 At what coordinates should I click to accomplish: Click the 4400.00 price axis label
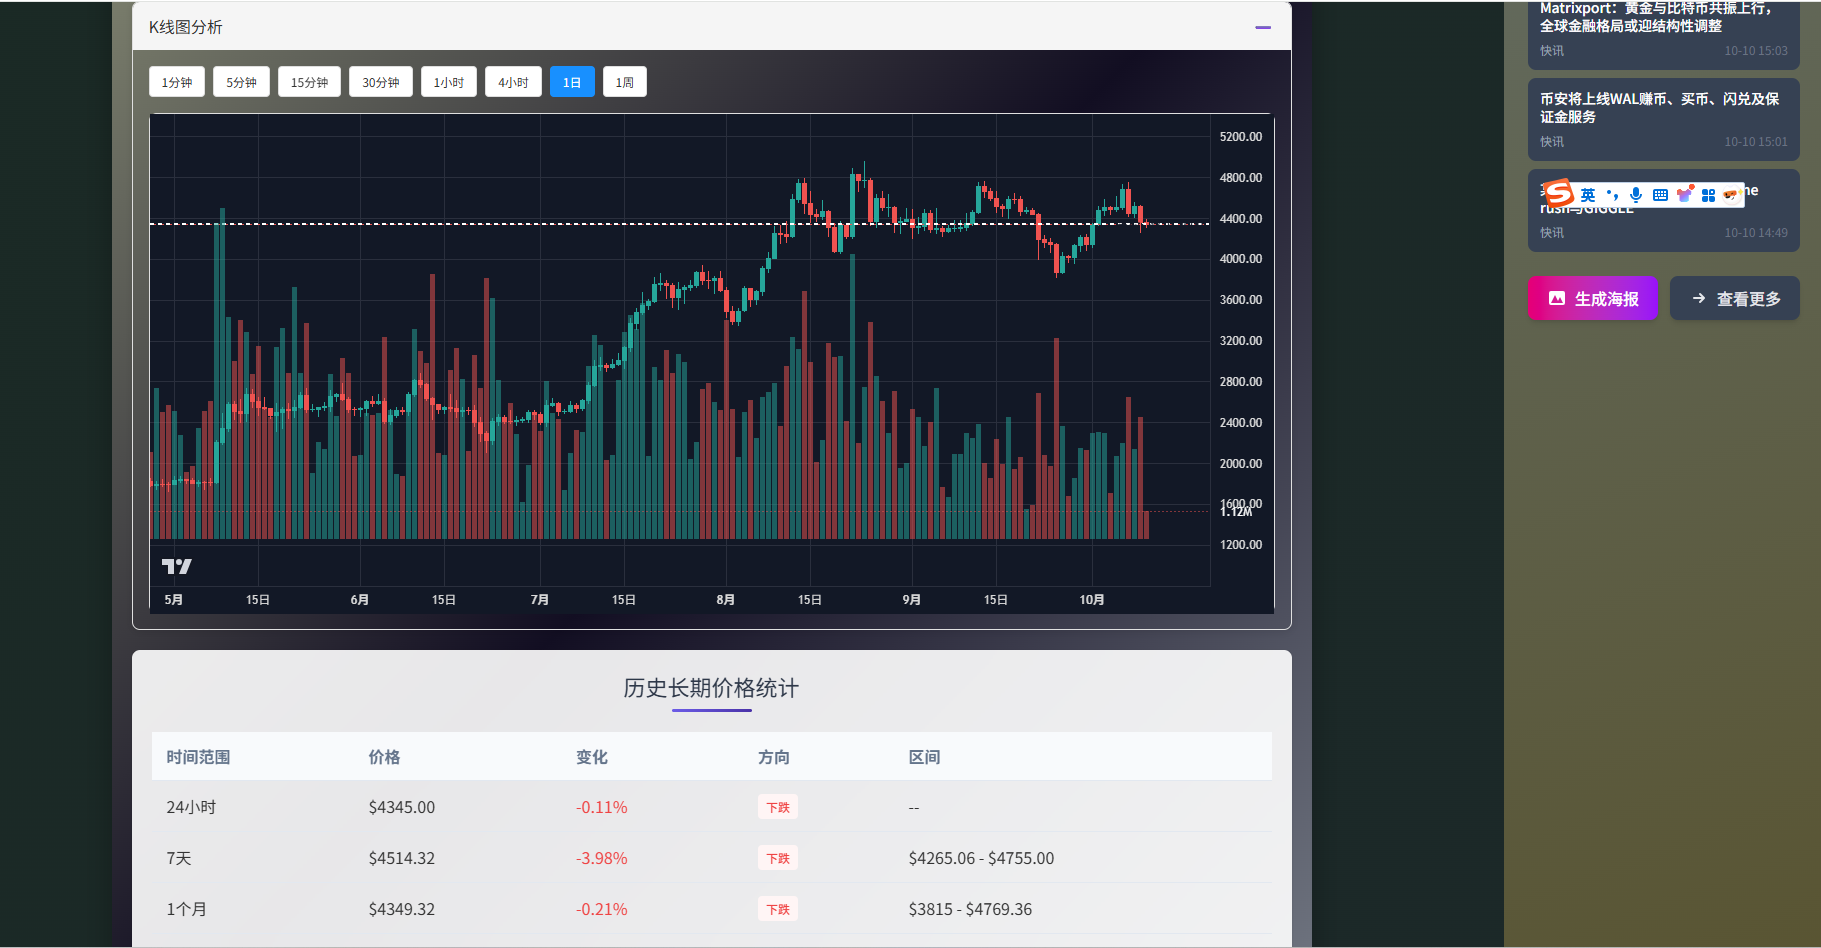[x=1240, y=218]
